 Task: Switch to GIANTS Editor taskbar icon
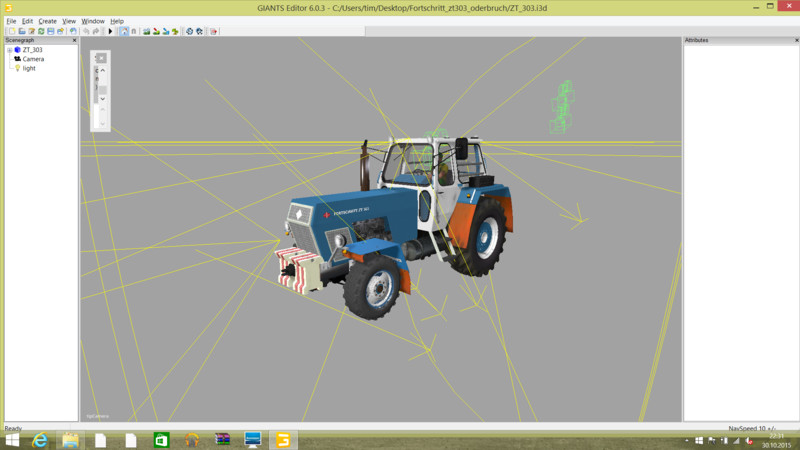click(283, 440)
